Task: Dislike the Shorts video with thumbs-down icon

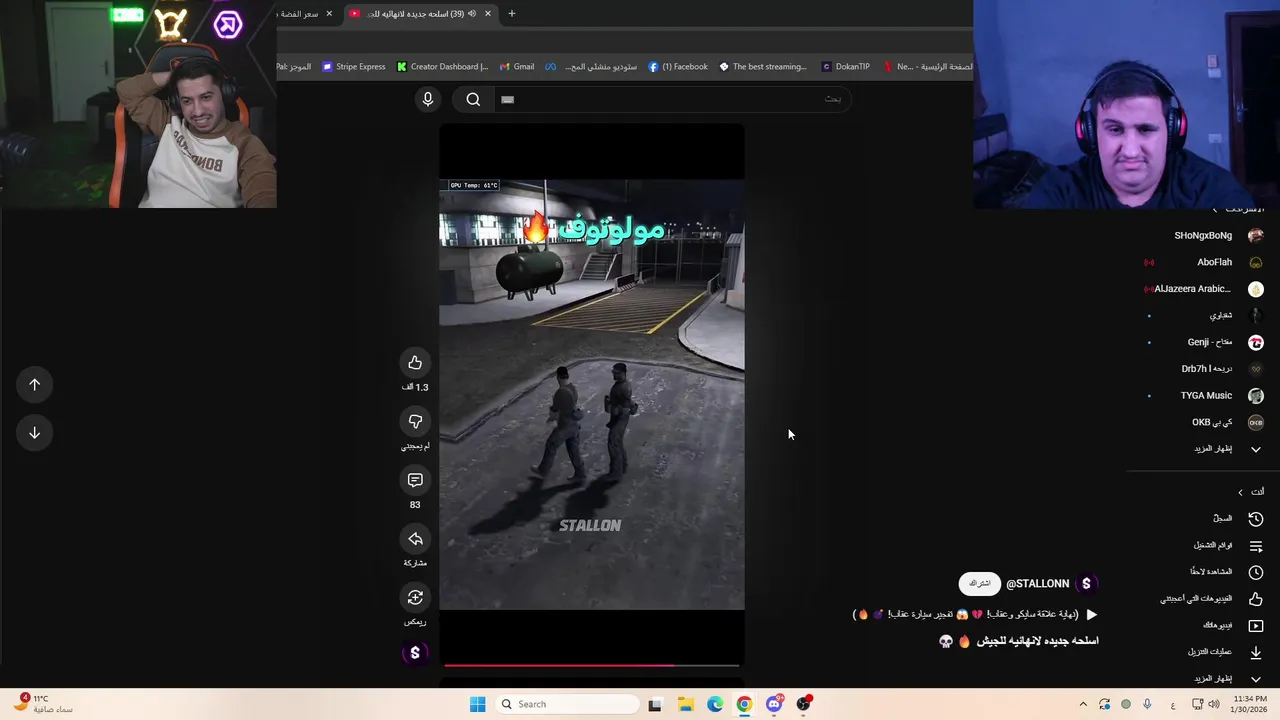Action: click(x=415, y=421)
